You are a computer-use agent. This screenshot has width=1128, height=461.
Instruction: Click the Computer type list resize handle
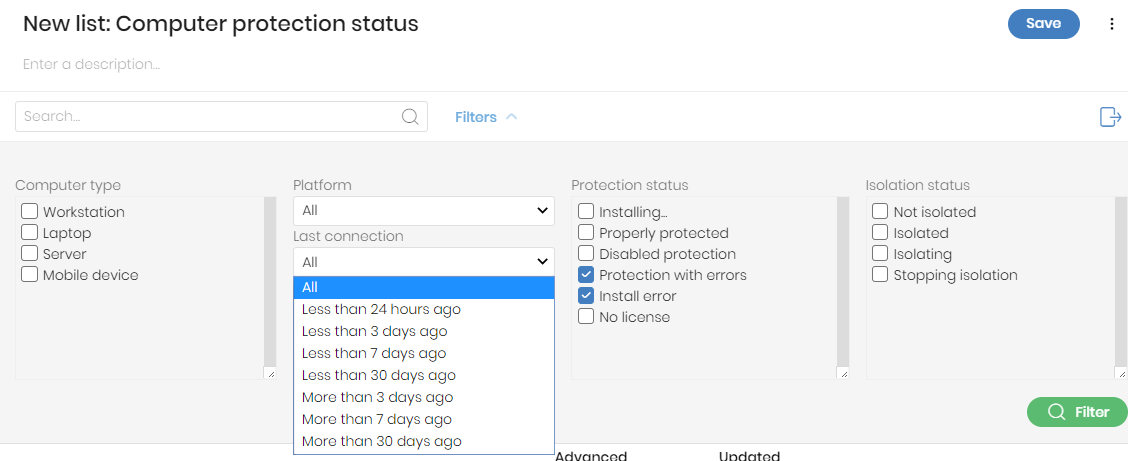270,374
